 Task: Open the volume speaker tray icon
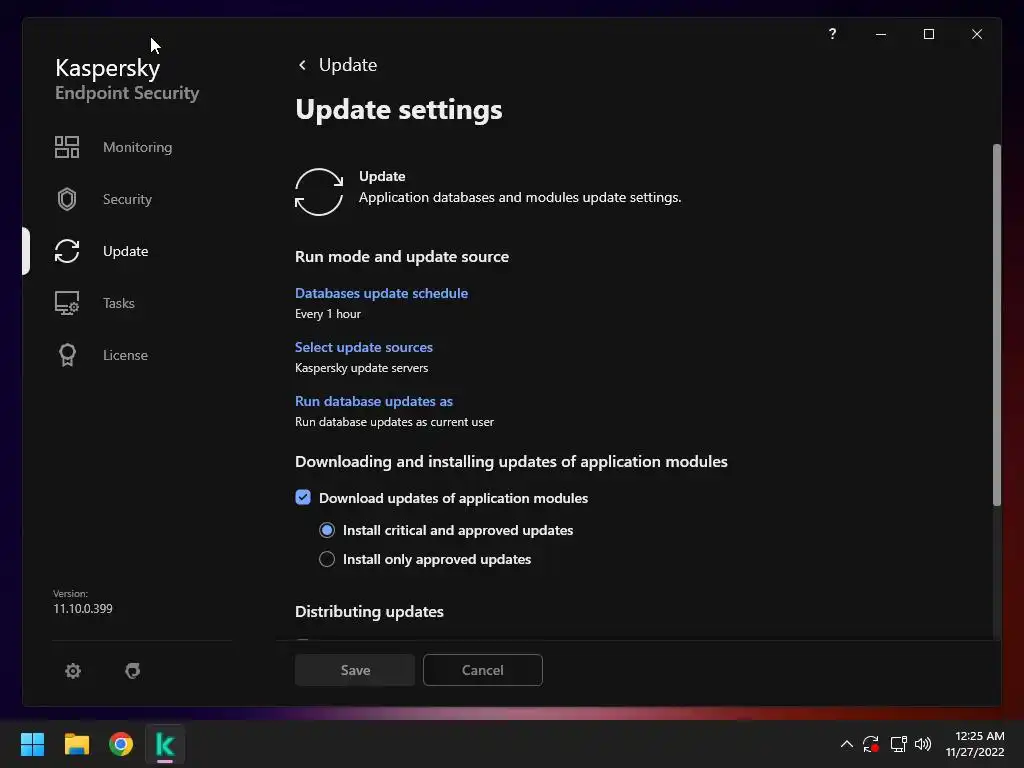click(923, 744)
